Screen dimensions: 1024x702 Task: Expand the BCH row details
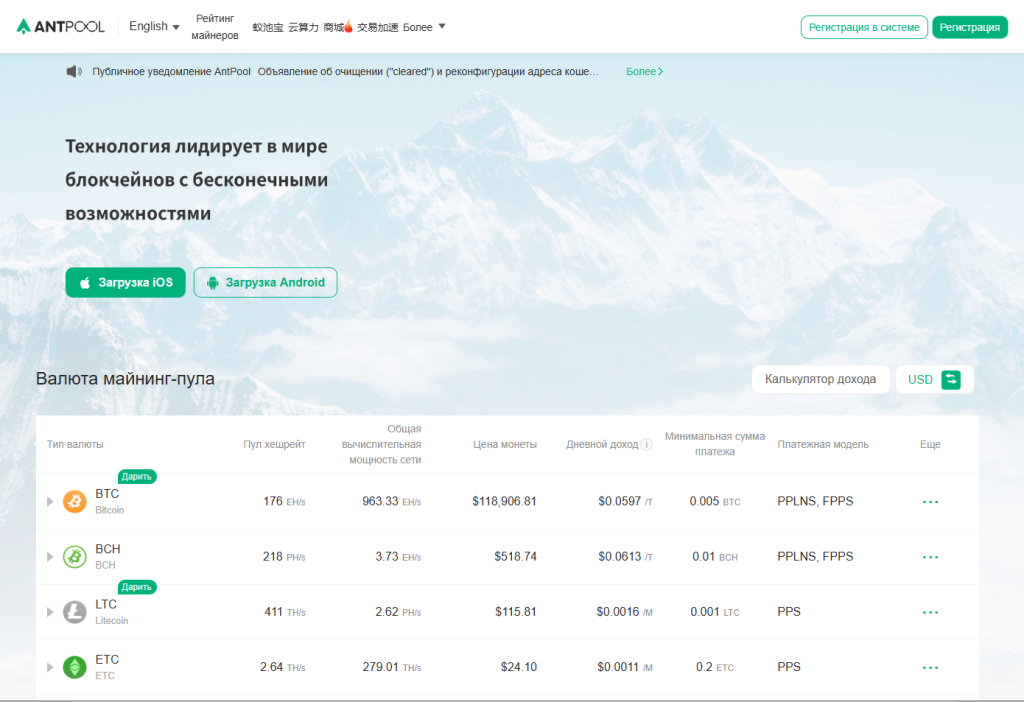(x=50, y=557)
